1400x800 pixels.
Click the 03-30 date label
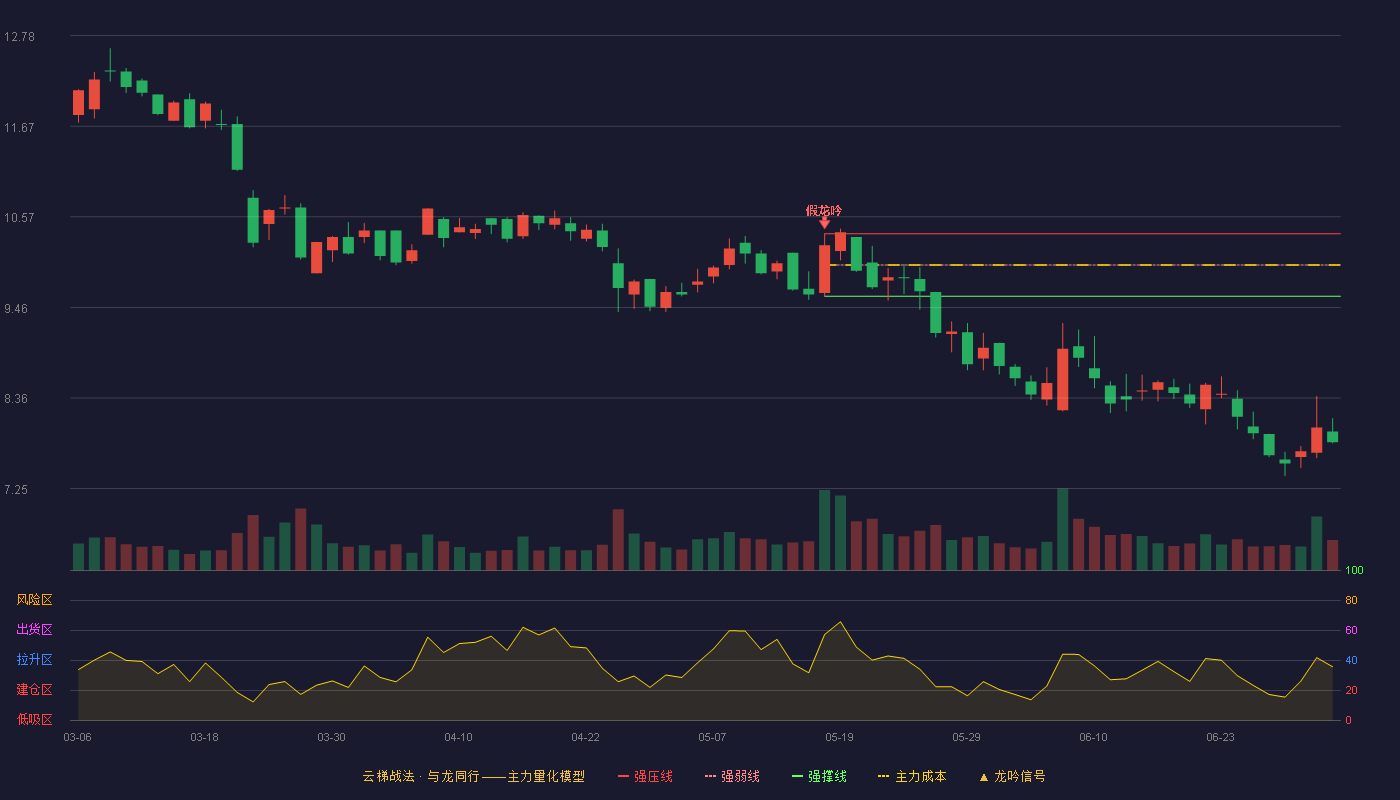coord(331,737)
